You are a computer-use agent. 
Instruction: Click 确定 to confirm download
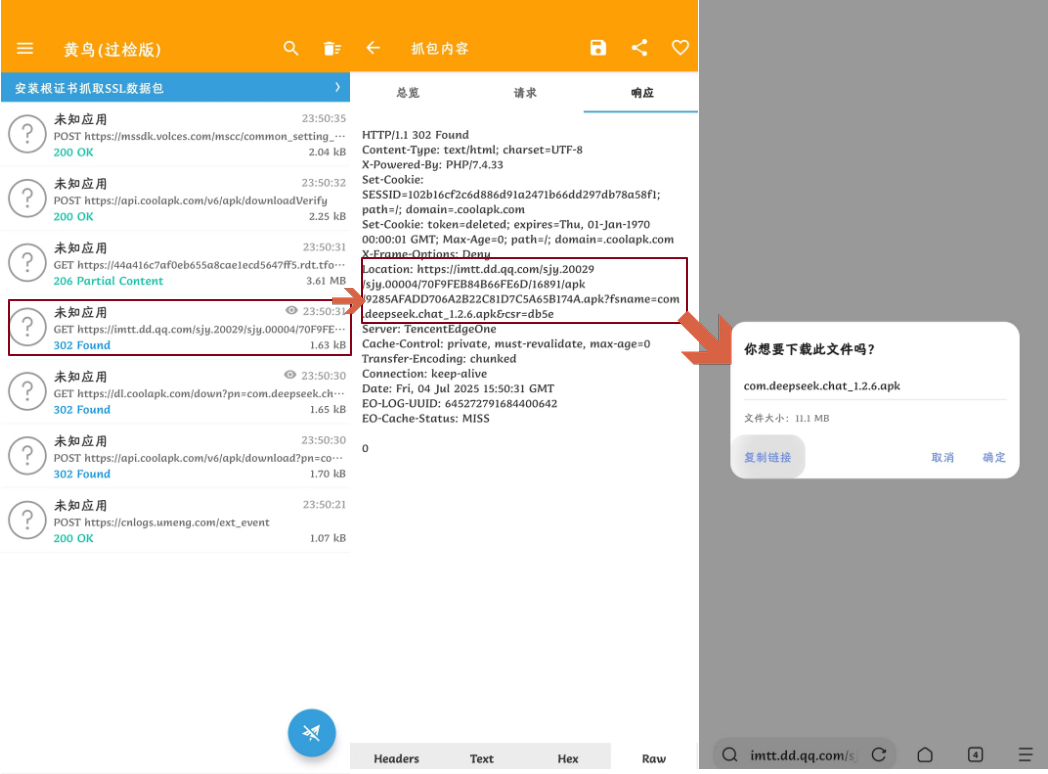click(x=994, y=457)
